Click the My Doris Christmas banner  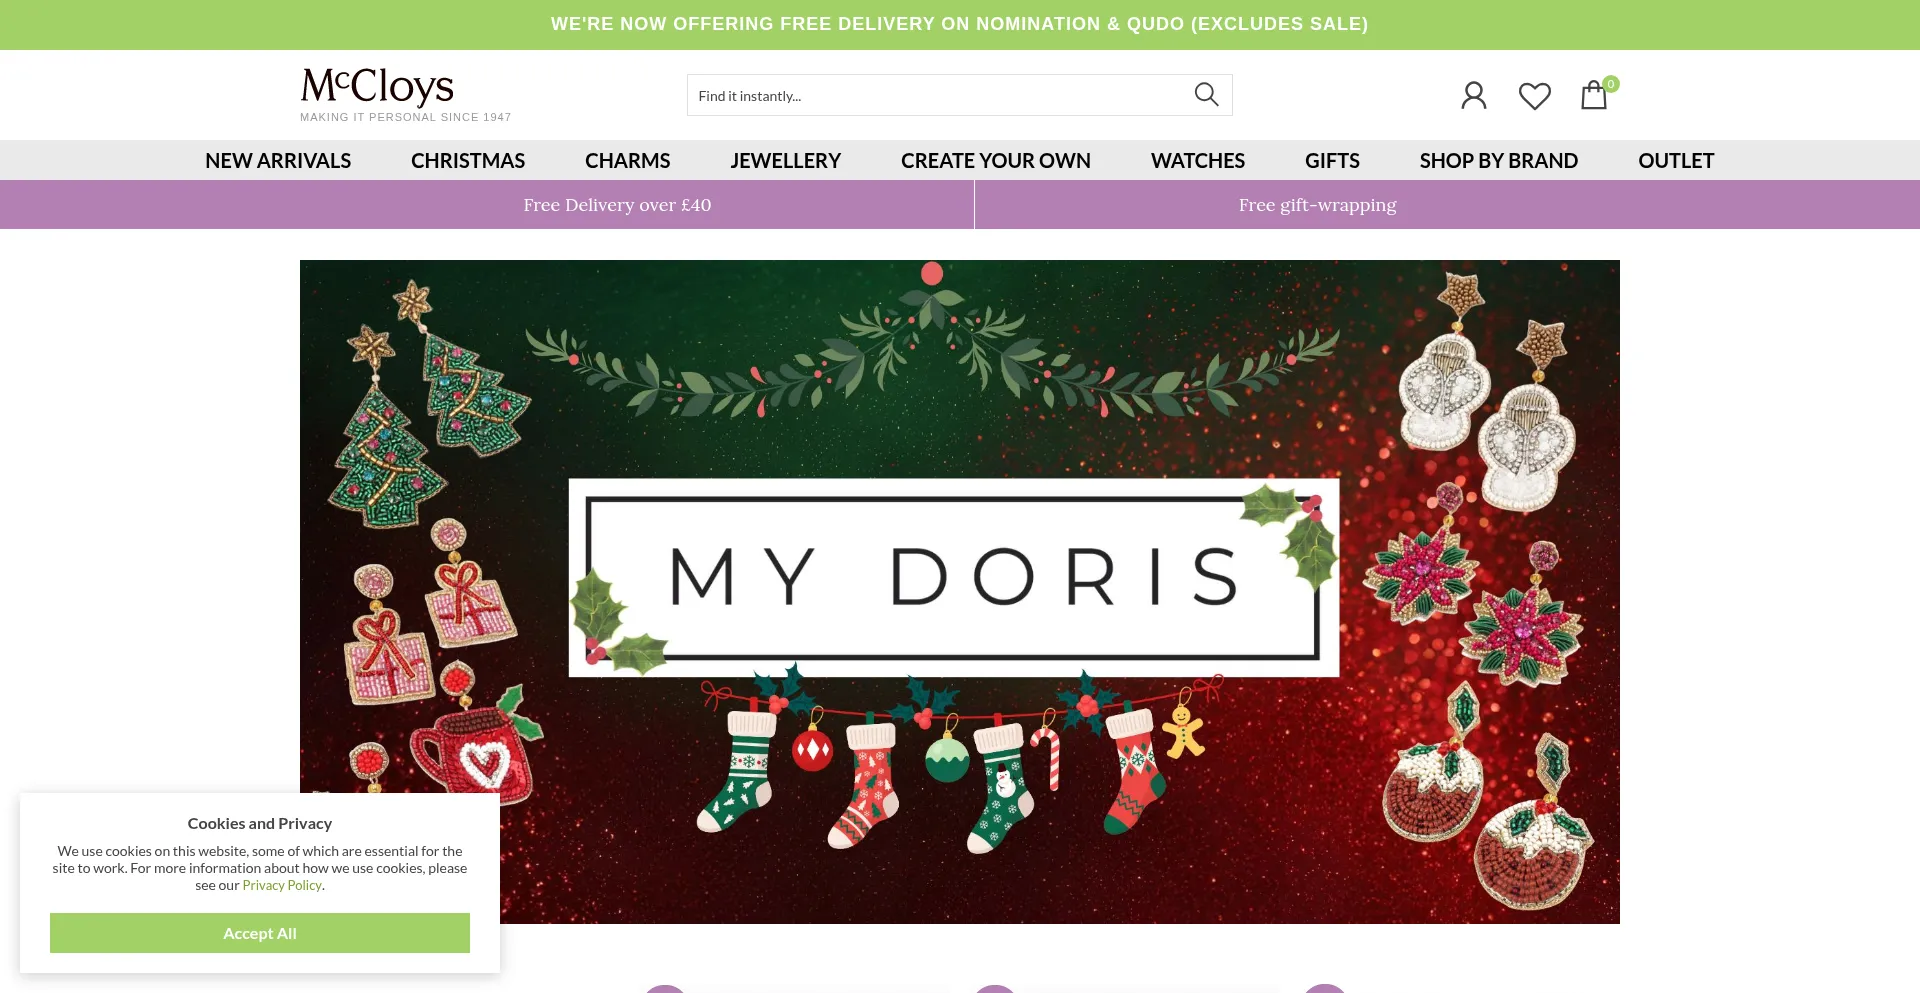tap(960, 592)
